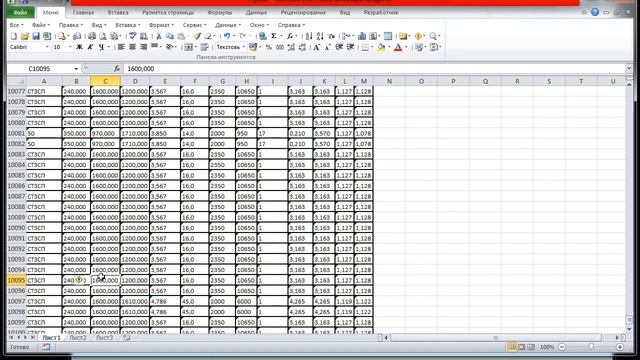Insert a hyperlink with the globe icon
Screen dimensions: 640x360
click(x=263, y=36)
